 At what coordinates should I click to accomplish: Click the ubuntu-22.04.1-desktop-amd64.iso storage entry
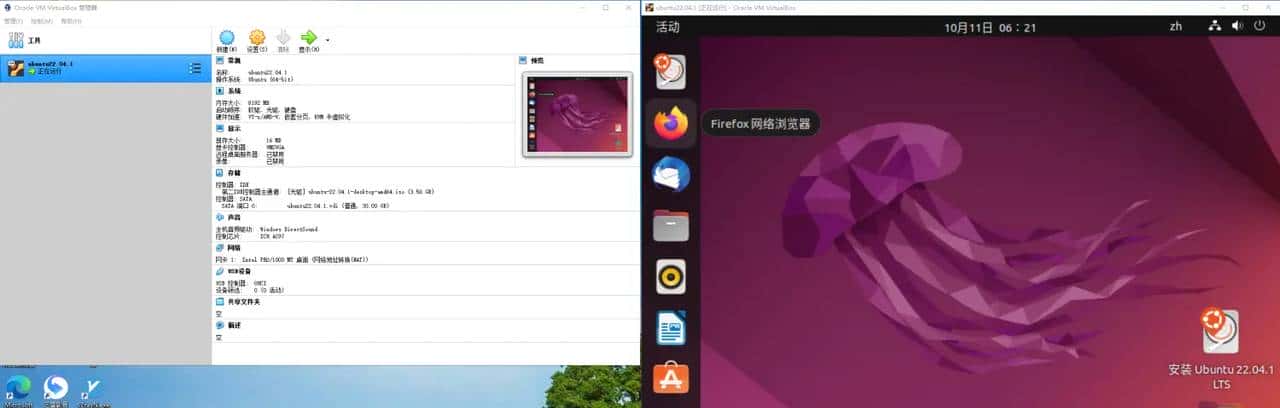pos(361,191)
